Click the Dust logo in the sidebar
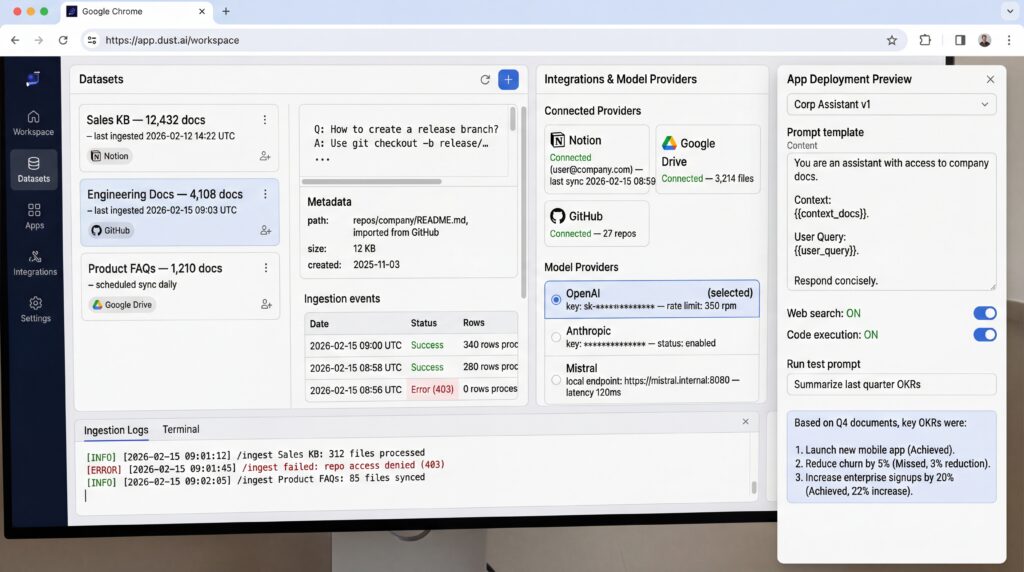The image size is (1024, 572). coord(33,79)
